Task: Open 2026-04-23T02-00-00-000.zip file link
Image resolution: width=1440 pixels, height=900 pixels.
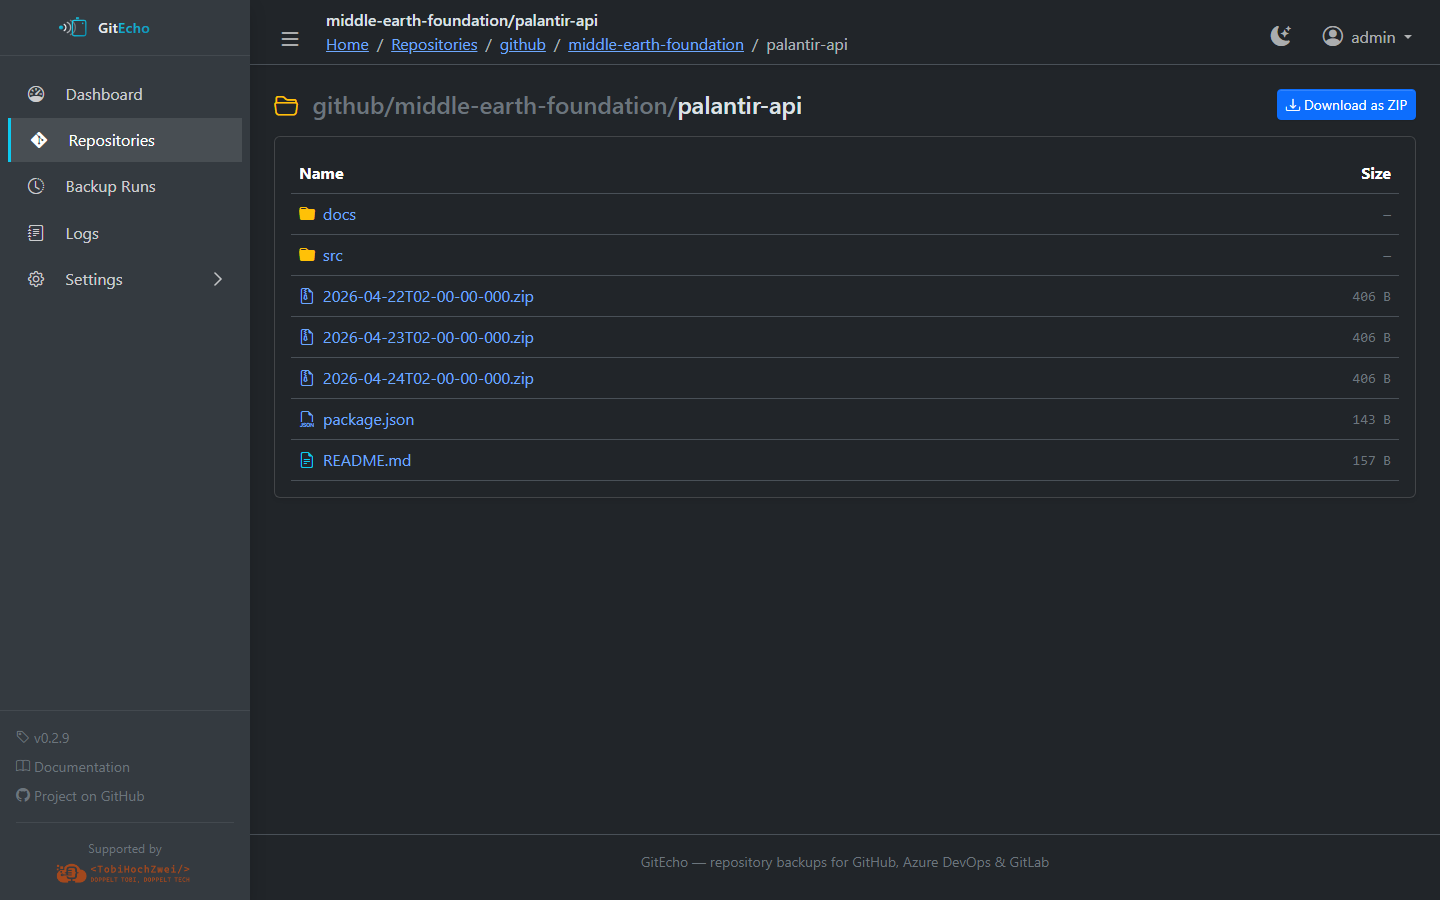Action: tap(428, 337)
